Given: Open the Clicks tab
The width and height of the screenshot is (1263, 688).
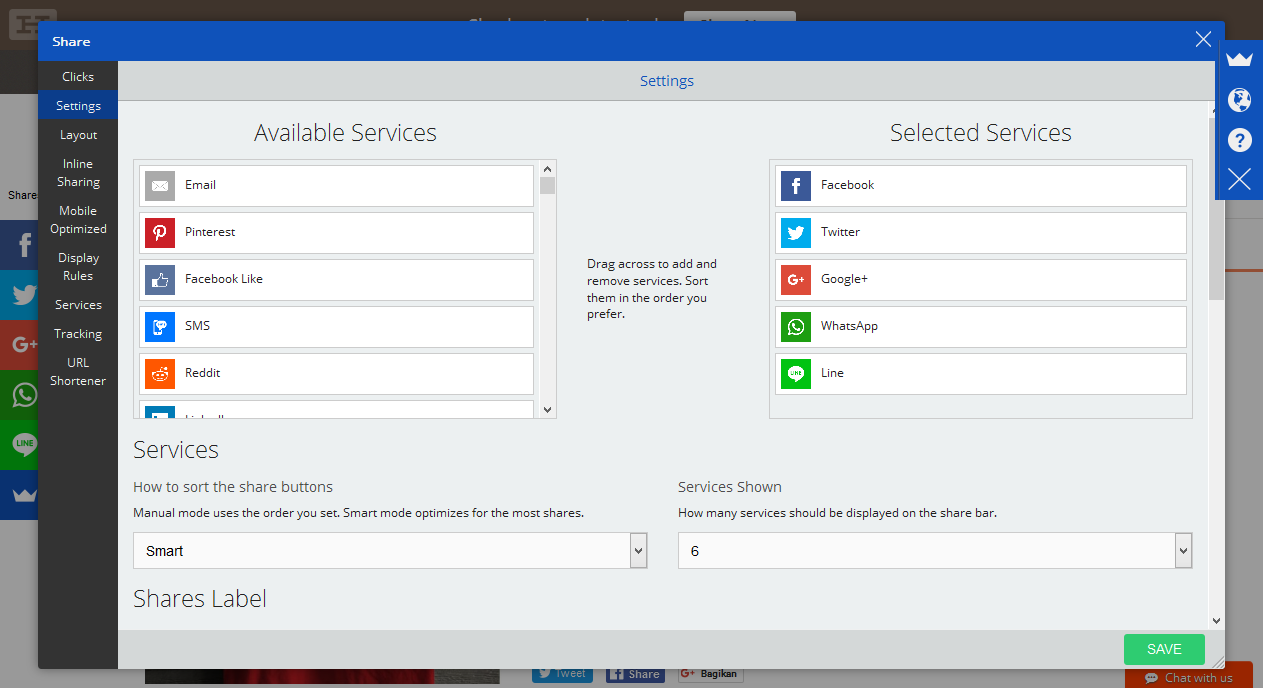Looking at the screenshot, I should point(78,77).
